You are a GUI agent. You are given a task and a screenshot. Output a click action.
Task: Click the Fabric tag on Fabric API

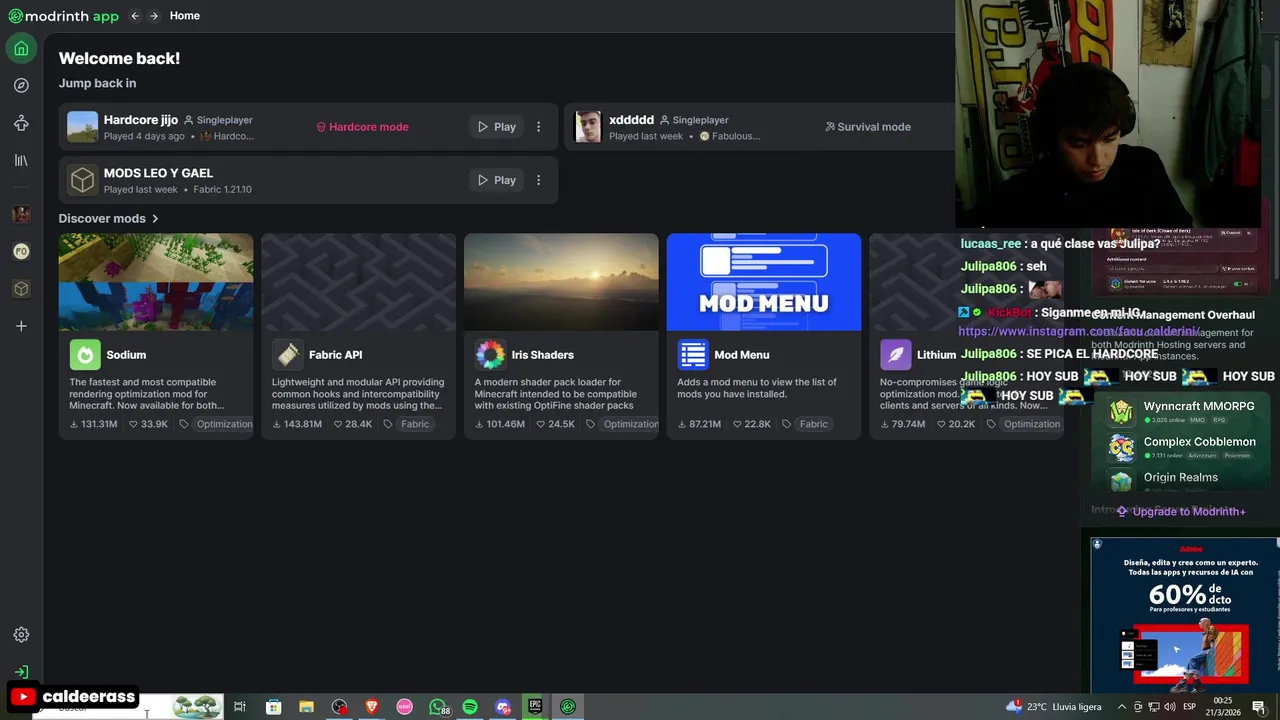coord(415,424)
